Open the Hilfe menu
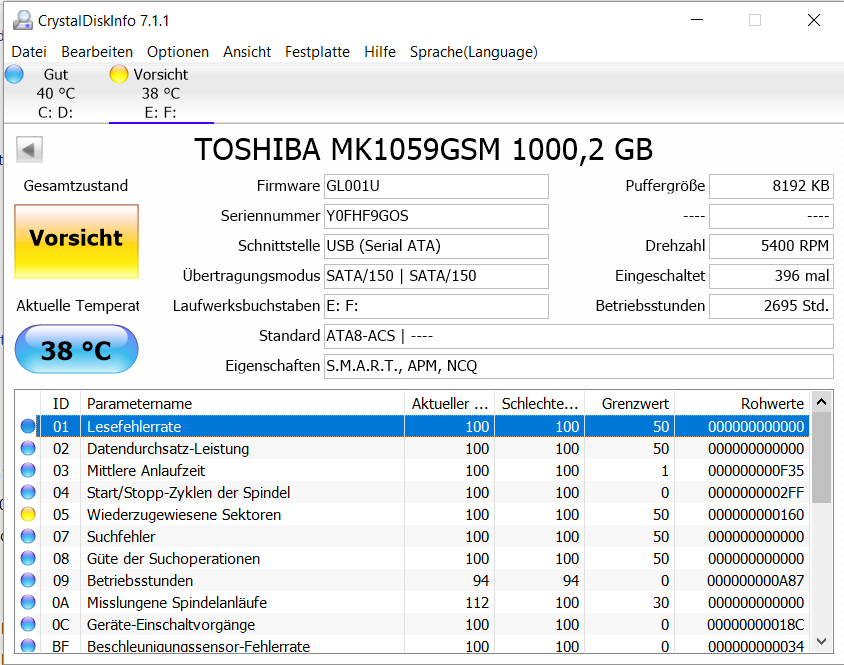Viewport: 844px width, 665px height. (x=379, y=52)
